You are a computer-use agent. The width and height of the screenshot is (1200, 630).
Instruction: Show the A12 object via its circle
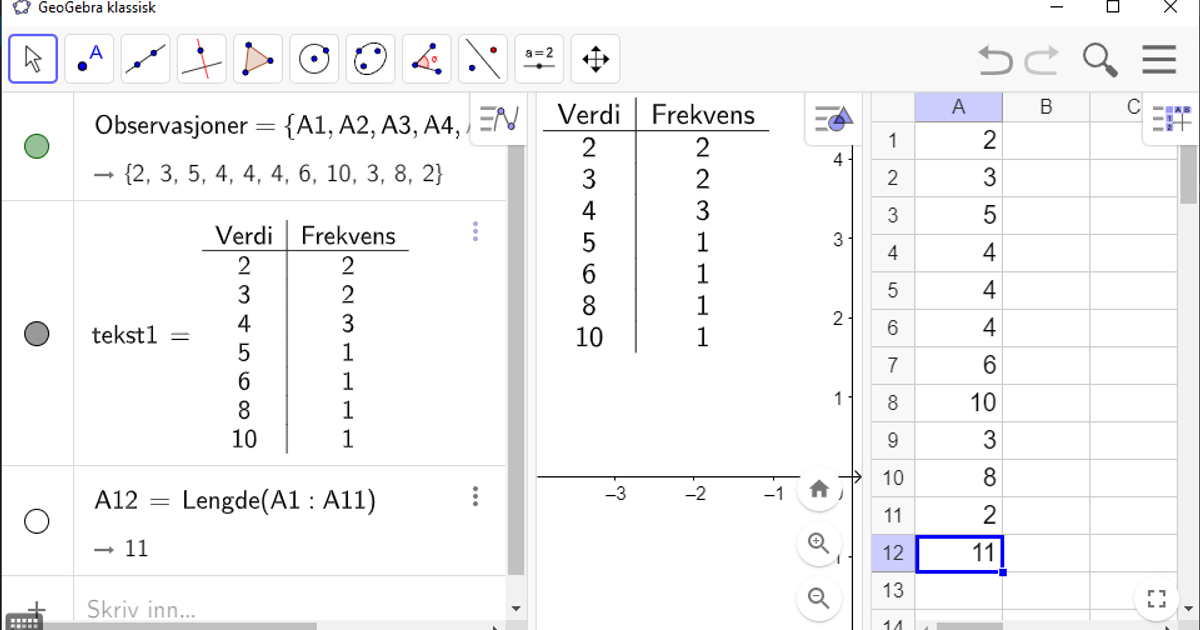click(x=37, y=521)
